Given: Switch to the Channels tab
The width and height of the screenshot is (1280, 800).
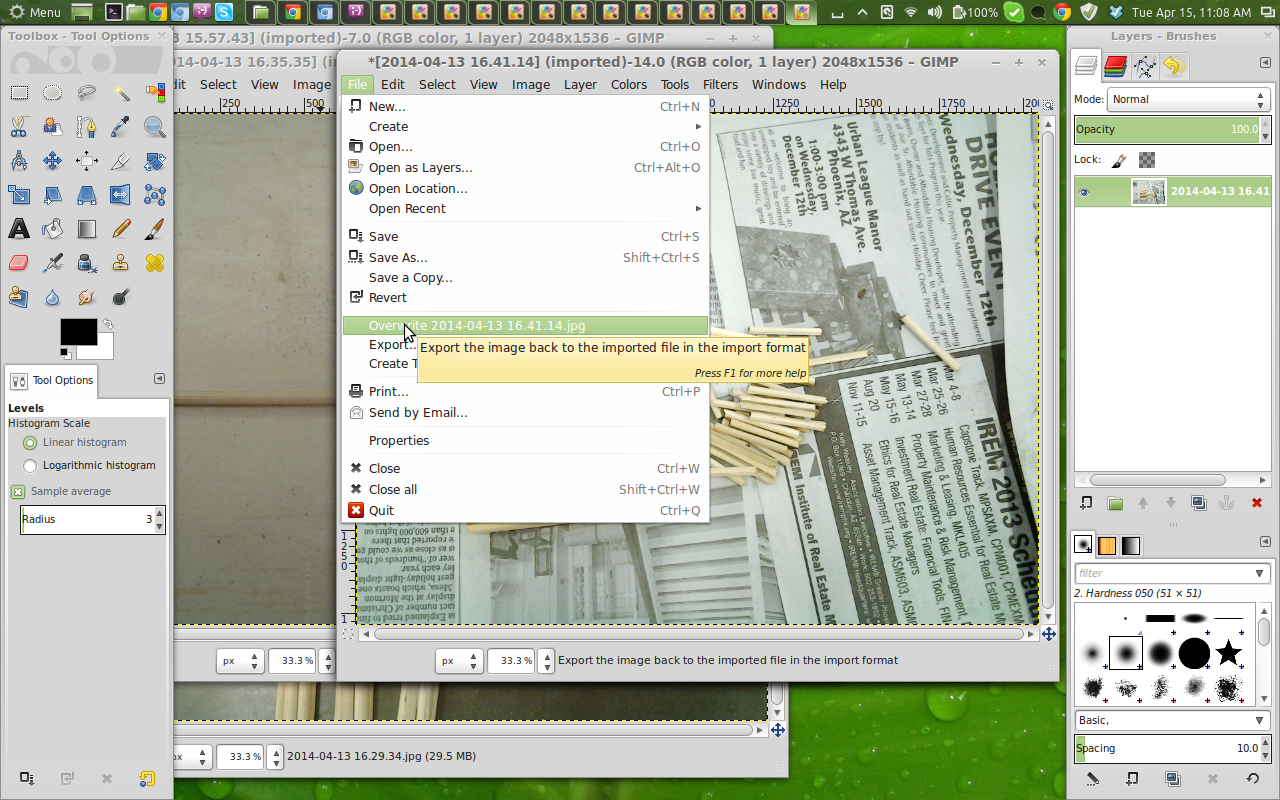Looking at the screenshot, I should coord(1116,66).
